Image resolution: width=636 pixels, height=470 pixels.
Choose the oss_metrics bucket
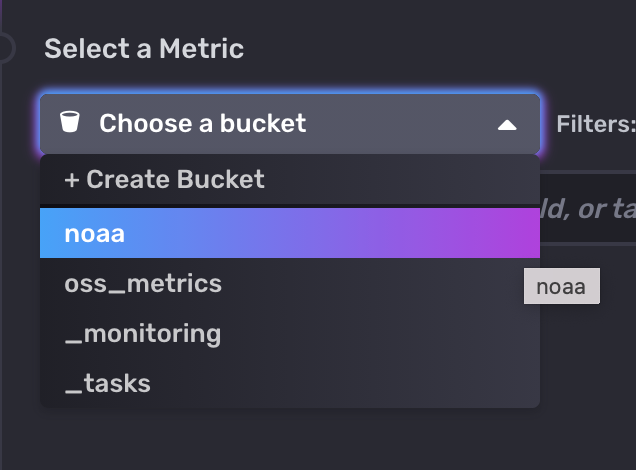click(143, 283)
